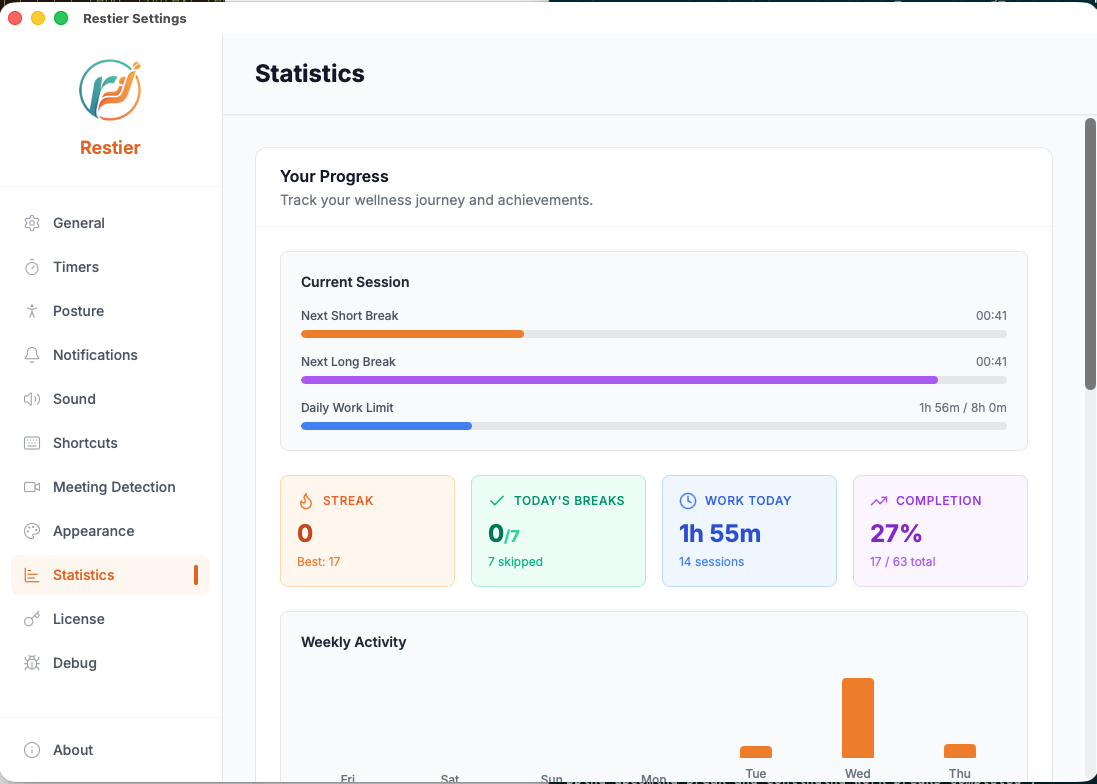This screenshot has height=784, width=1097.
Task: Open the Debug bug icon
Action: click(x=30, y=663)
